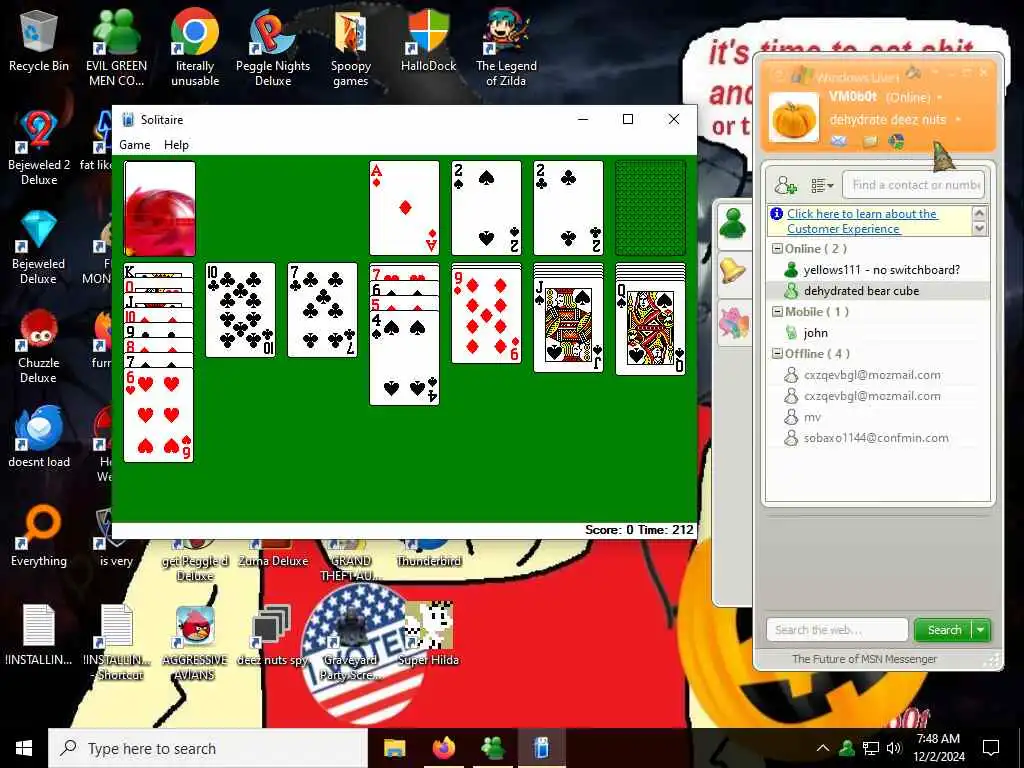Open the mail envelope icon in Messenger header
This screenshot has width=1024, height=768.
tap(839, 141)
